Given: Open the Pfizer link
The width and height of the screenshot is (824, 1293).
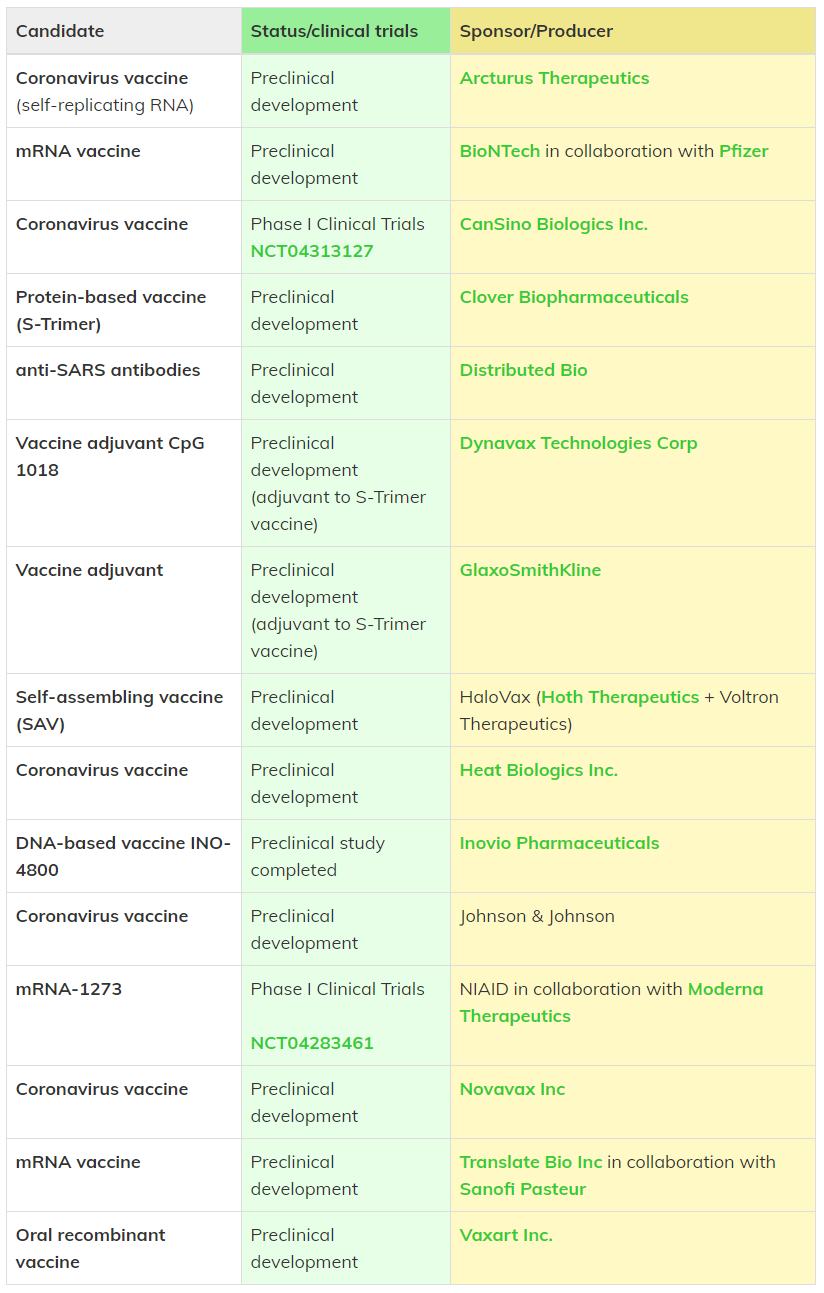Looking at the screenshot, I should (x=743, y=151).
